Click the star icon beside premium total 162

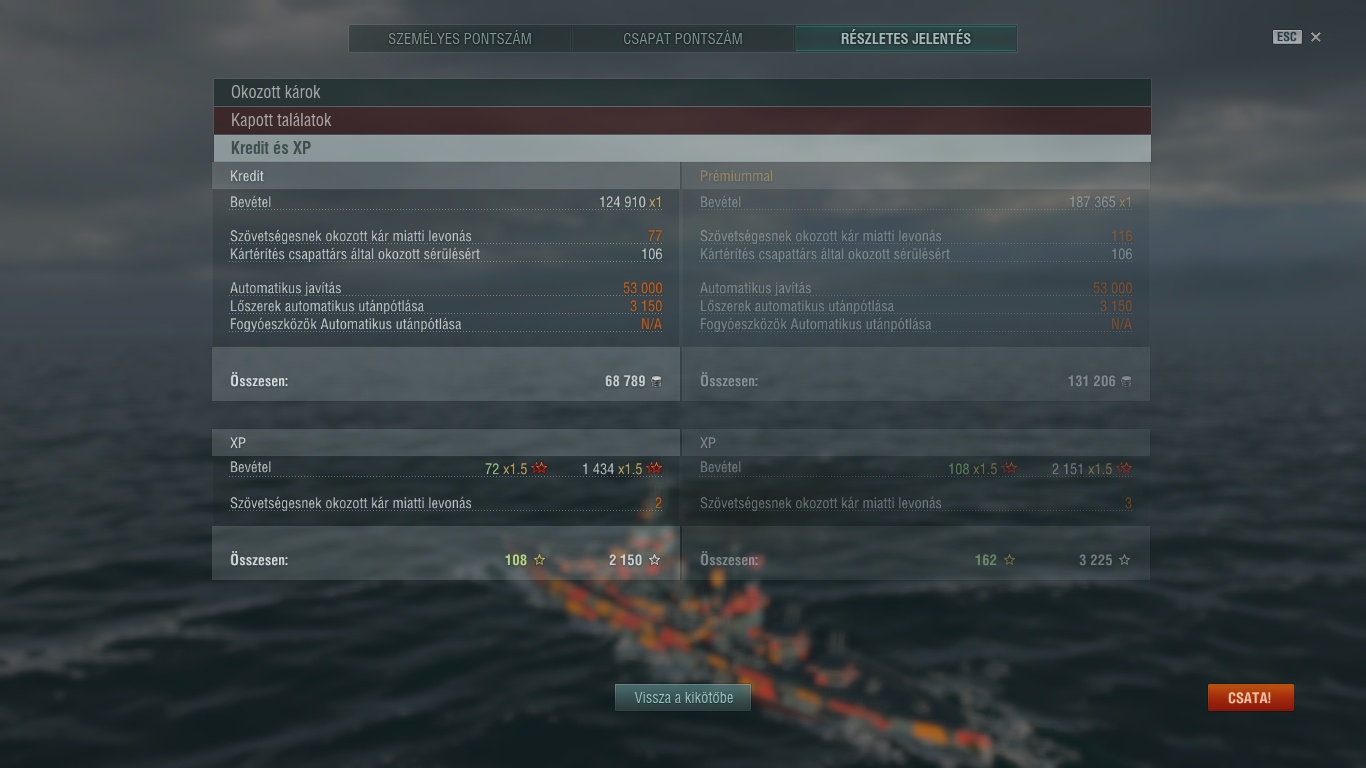click(1010, 560)
